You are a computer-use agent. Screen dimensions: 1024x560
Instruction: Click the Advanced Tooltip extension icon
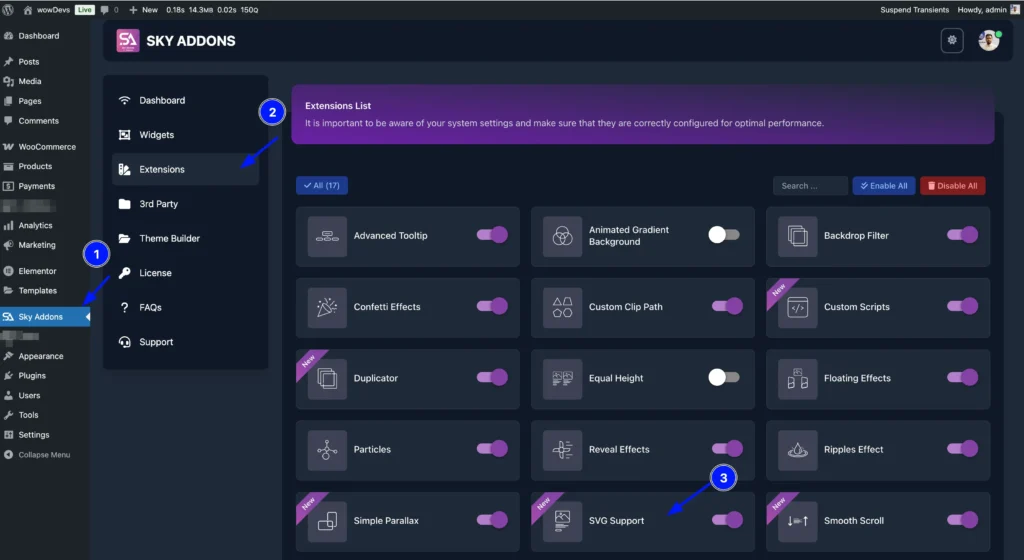tap(327, 236)
